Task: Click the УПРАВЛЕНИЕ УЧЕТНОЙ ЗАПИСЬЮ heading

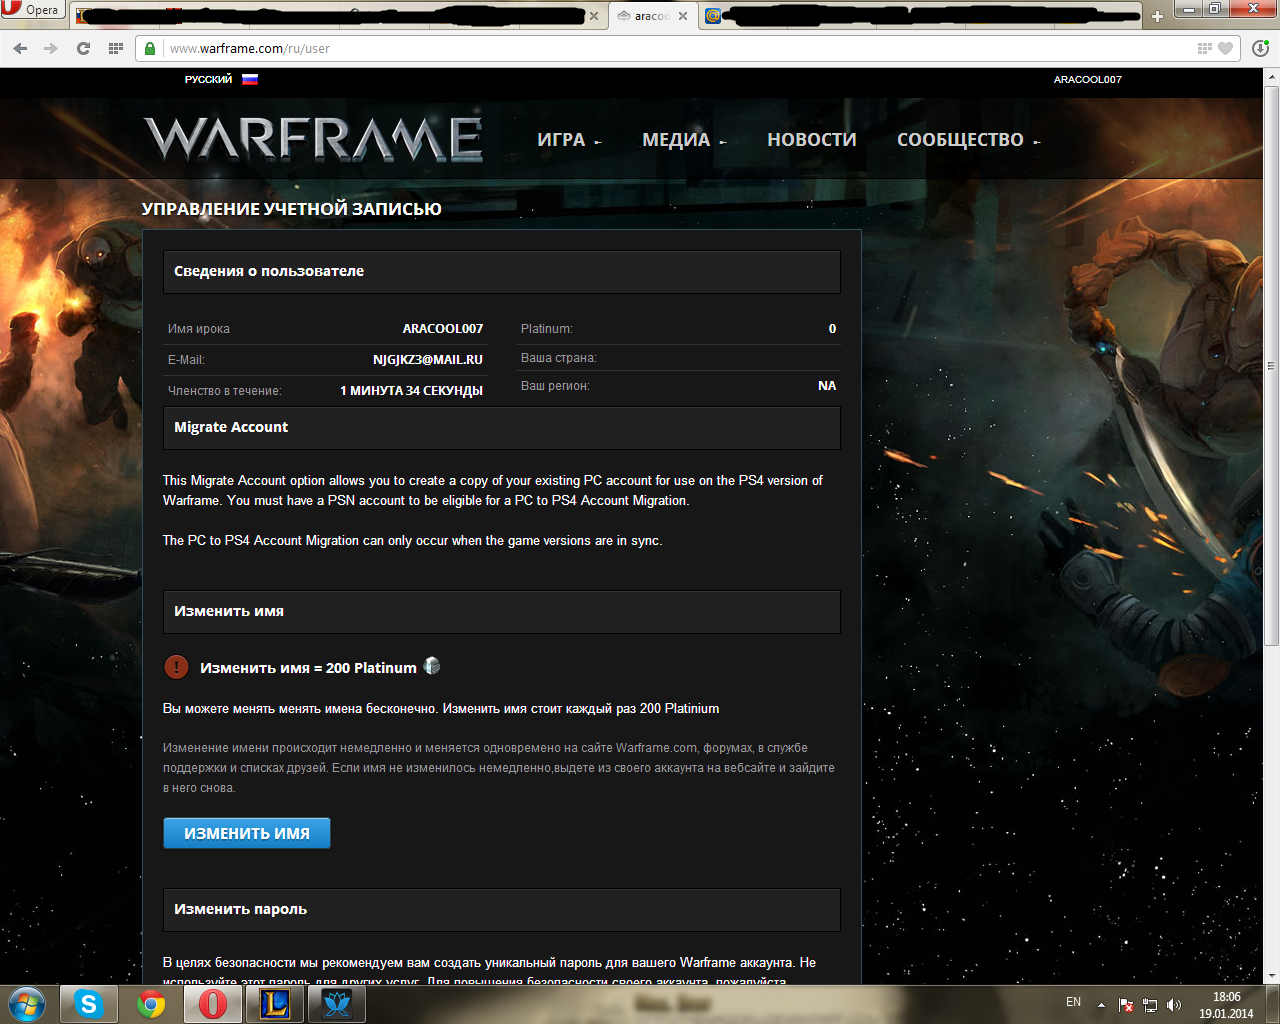Action: point(291,208)
